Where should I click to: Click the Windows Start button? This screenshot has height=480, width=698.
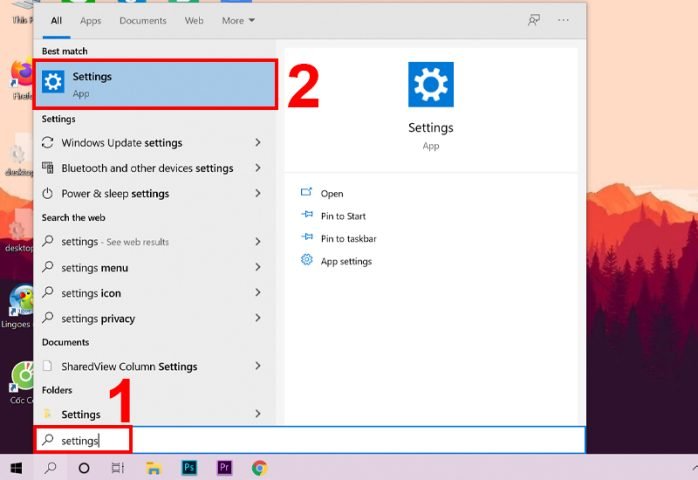pos(16,467)
